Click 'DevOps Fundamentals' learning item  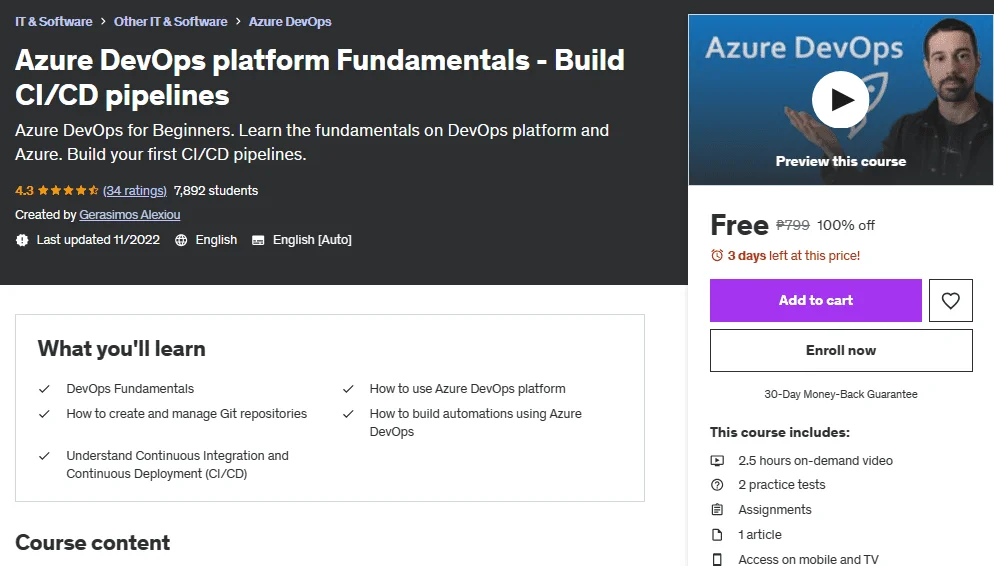pos(130,389)
